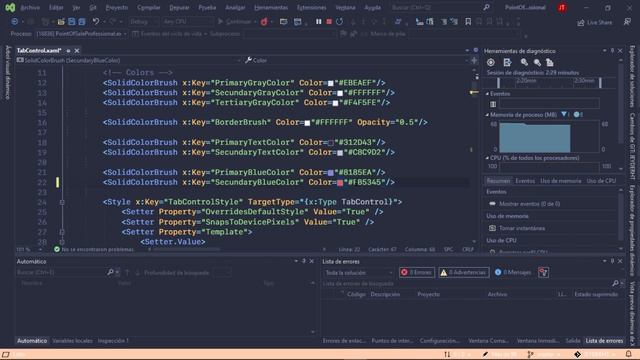The image size is (640, 360).
Task: Click the split editor icon near scrollbar
Action: pyautogui.click(x=474, y=60)
